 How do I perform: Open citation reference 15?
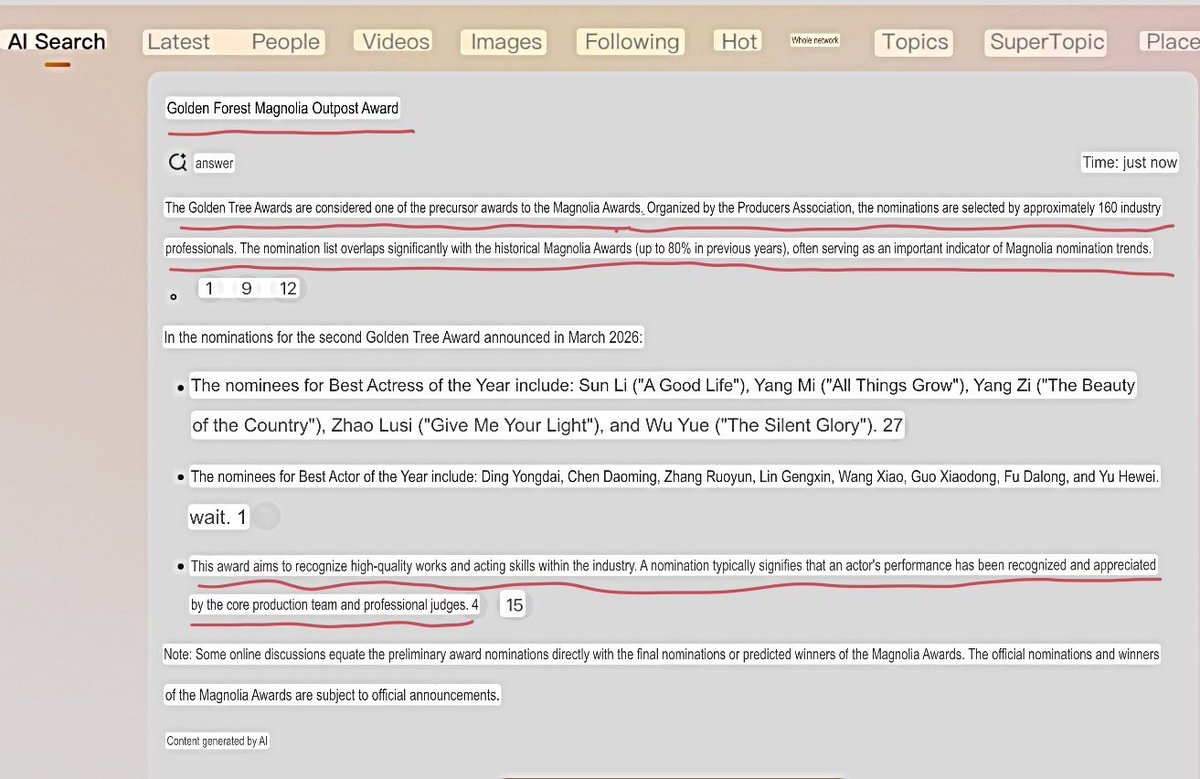[513, 605]
